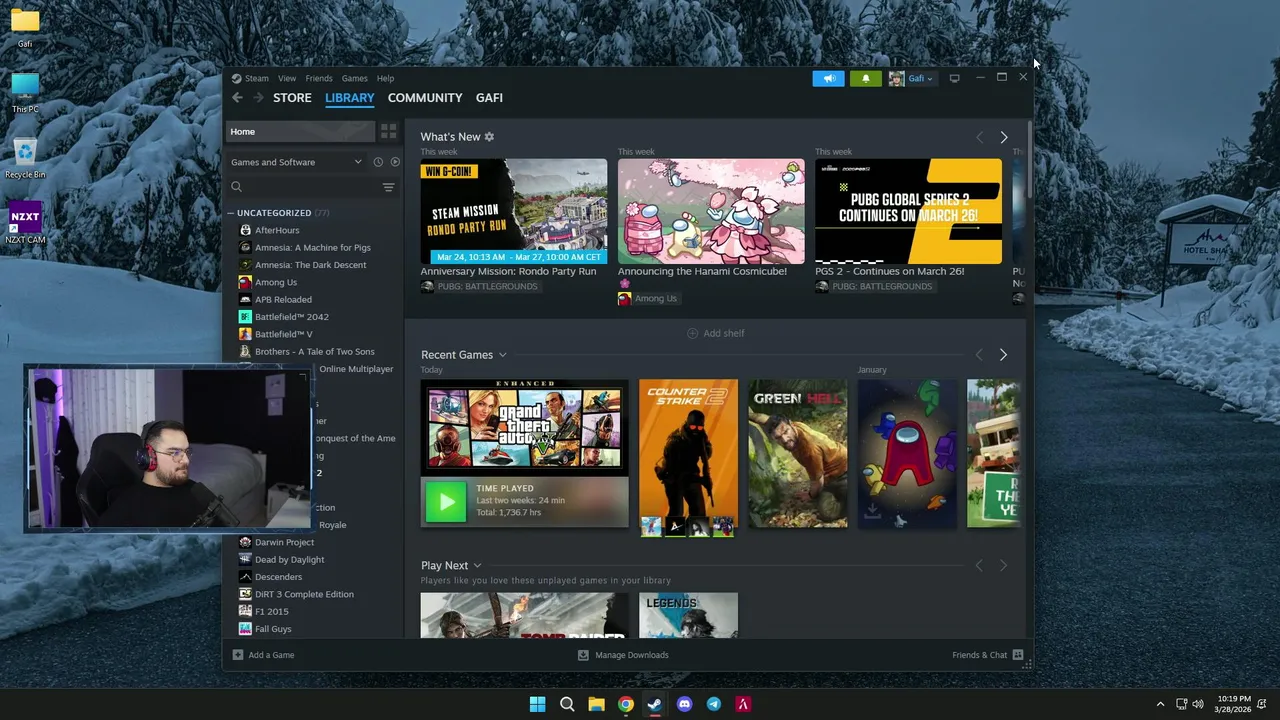This screenshot has height=720, width=1280.
Task: Open the Hanami Cosmicube announcement thumbnail
Action: point(711,211)
